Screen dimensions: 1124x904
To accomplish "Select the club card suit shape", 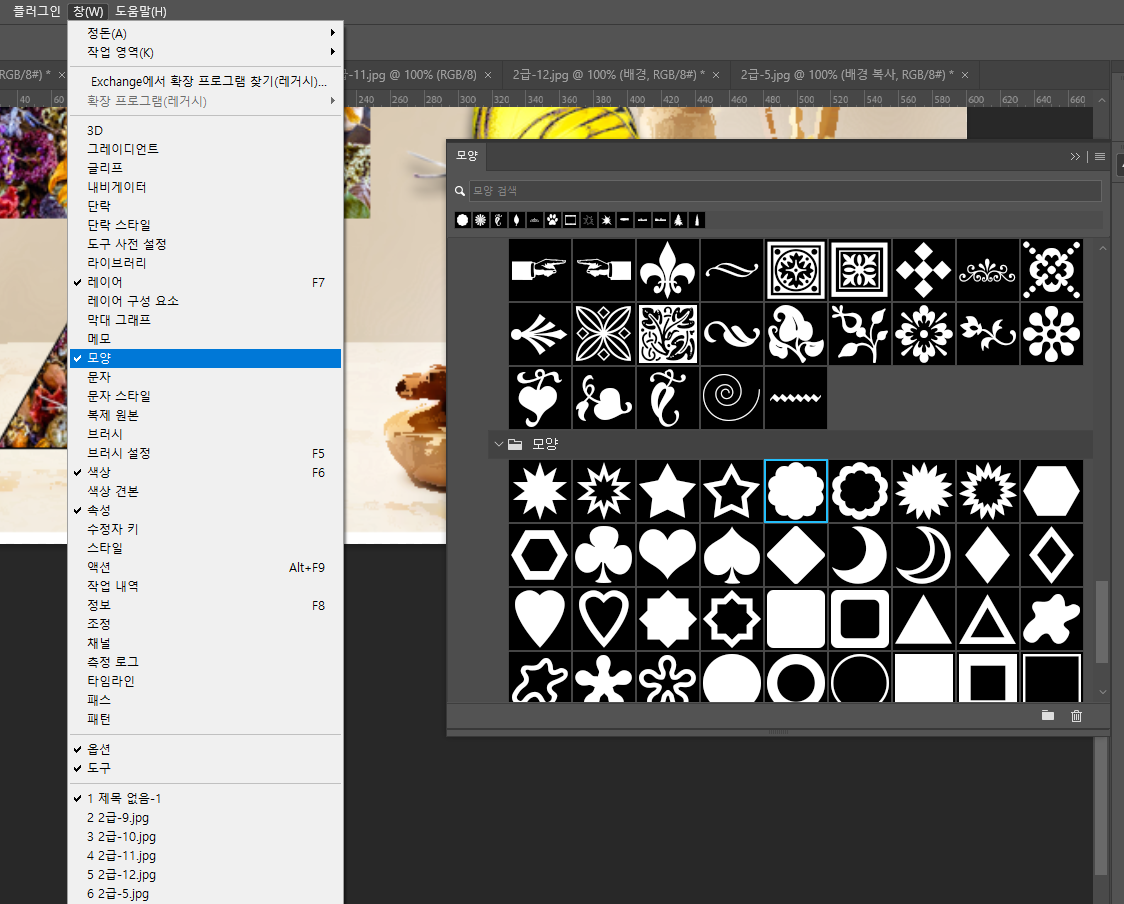I will pos(604,555).
